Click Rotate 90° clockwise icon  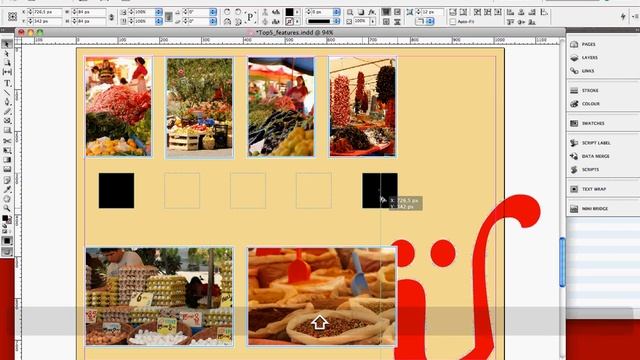[227, 12]
